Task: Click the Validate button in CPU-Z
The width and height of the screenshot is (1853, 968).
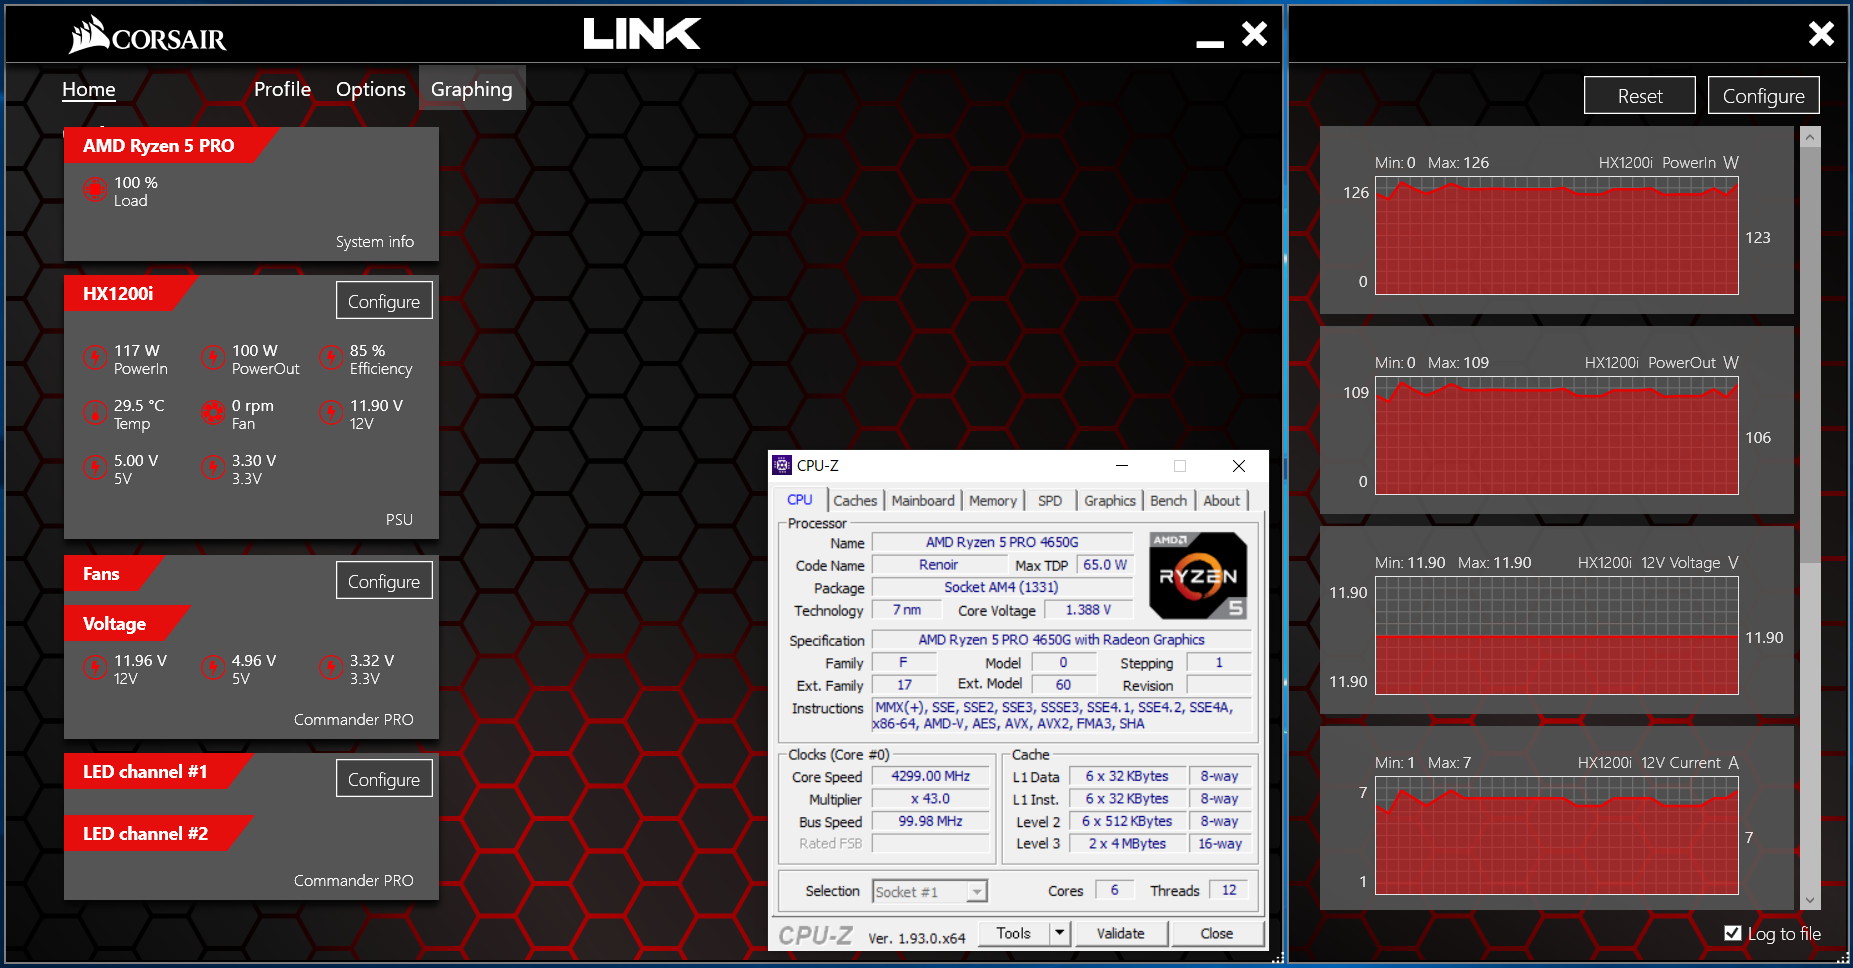Action: point(1120,933)
